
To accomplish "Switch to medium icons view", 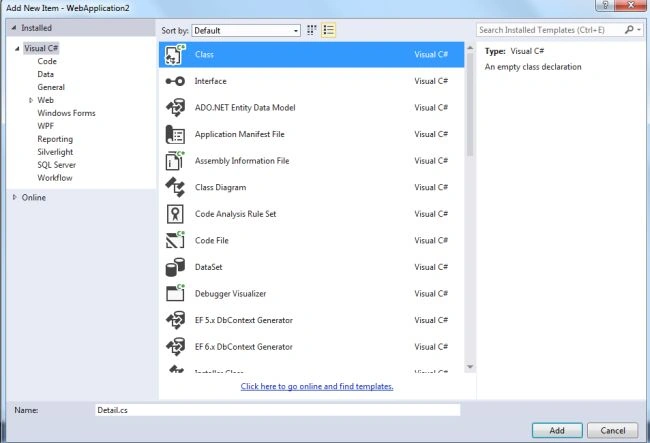I will [311, 30].
